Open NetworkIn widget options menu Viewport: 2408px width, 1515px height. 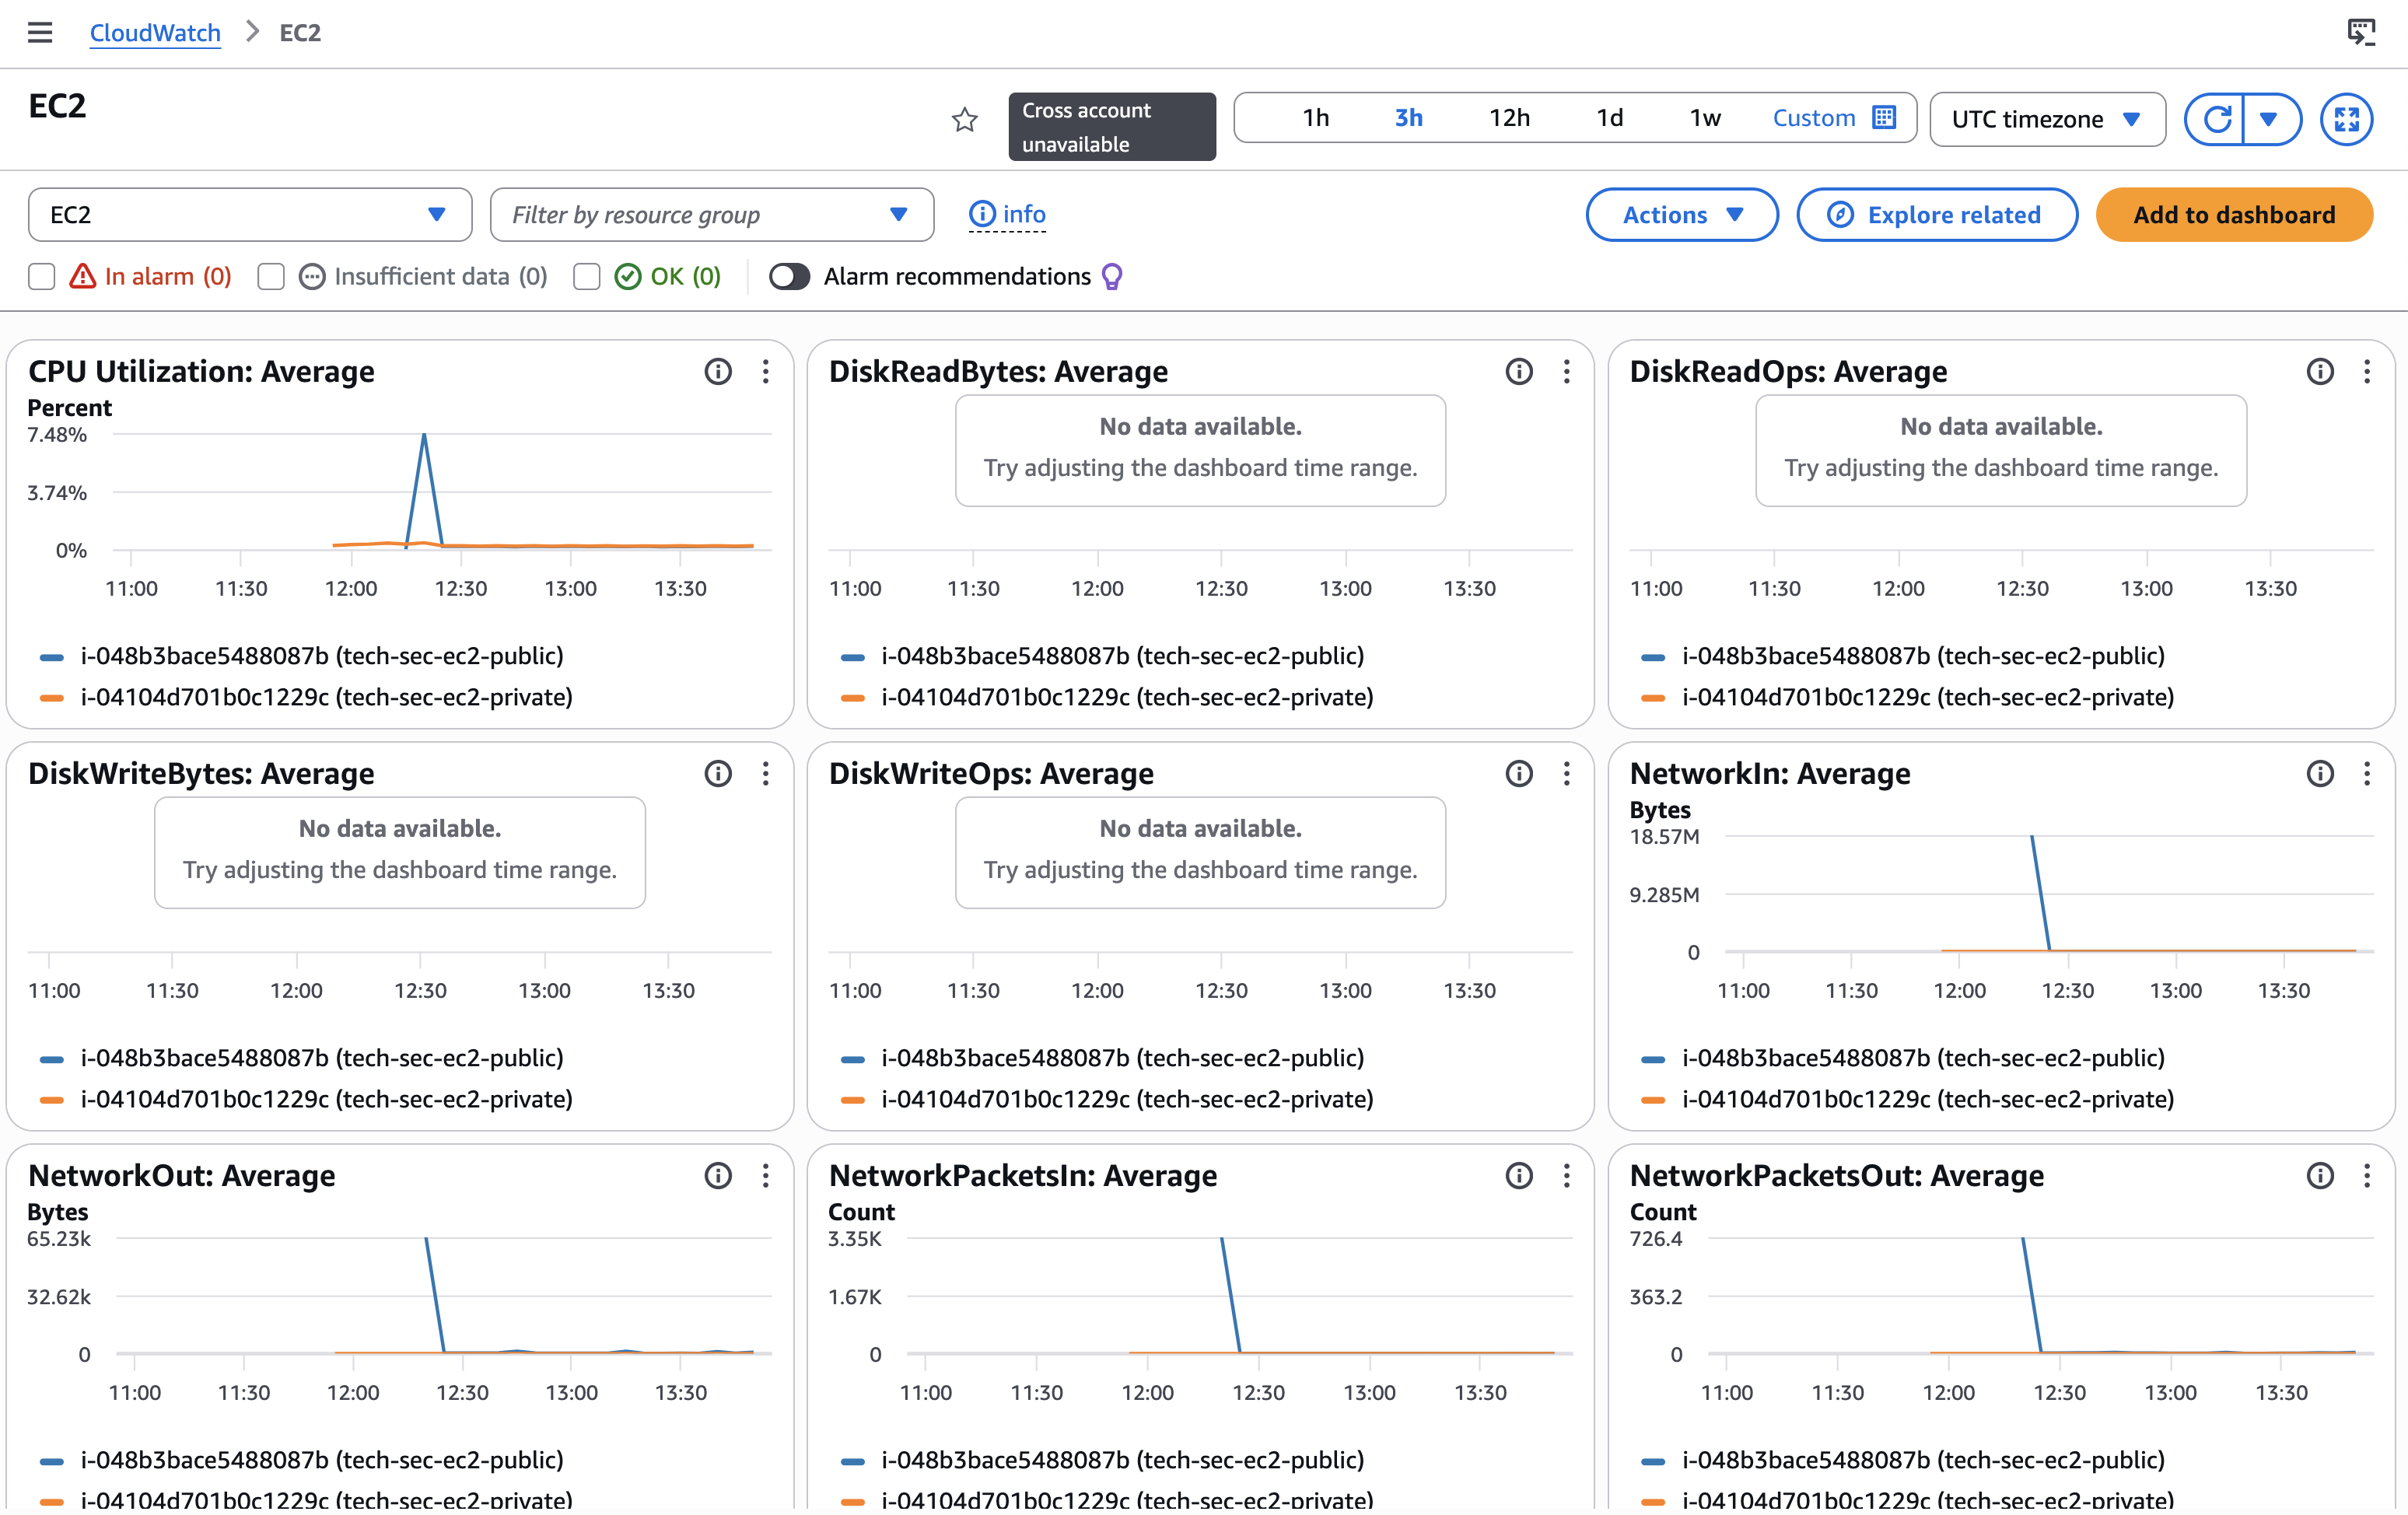point(2367,773)
